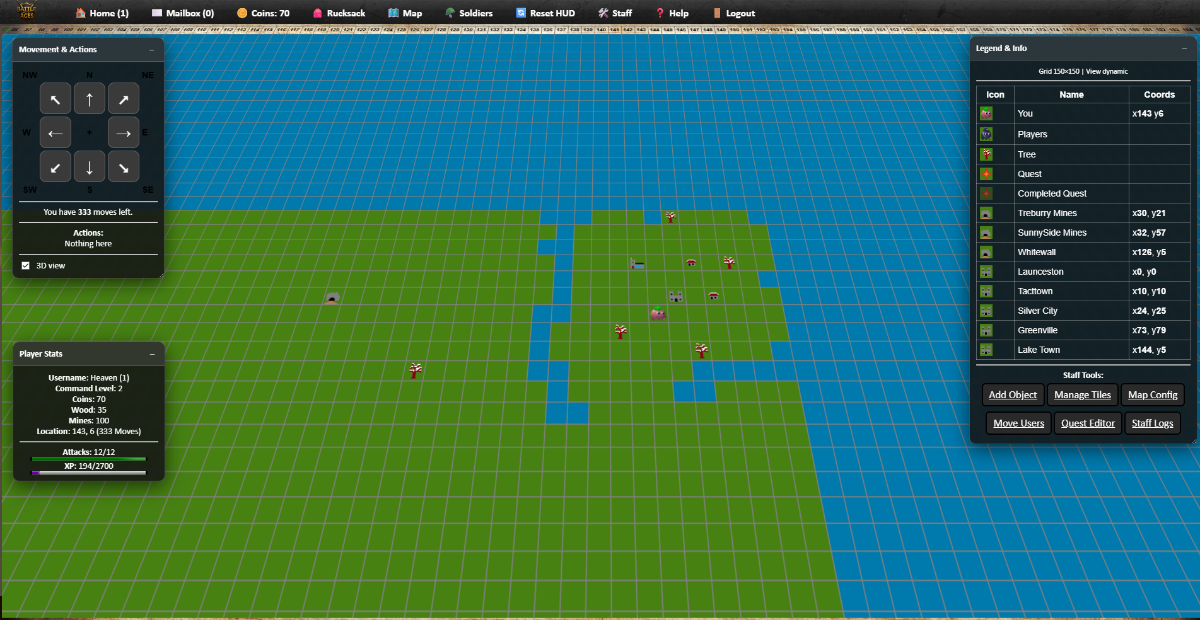The height and width of the screenshot is (620, 1200).
Task: Move north with the up arrow
Action: pos(90,99)
